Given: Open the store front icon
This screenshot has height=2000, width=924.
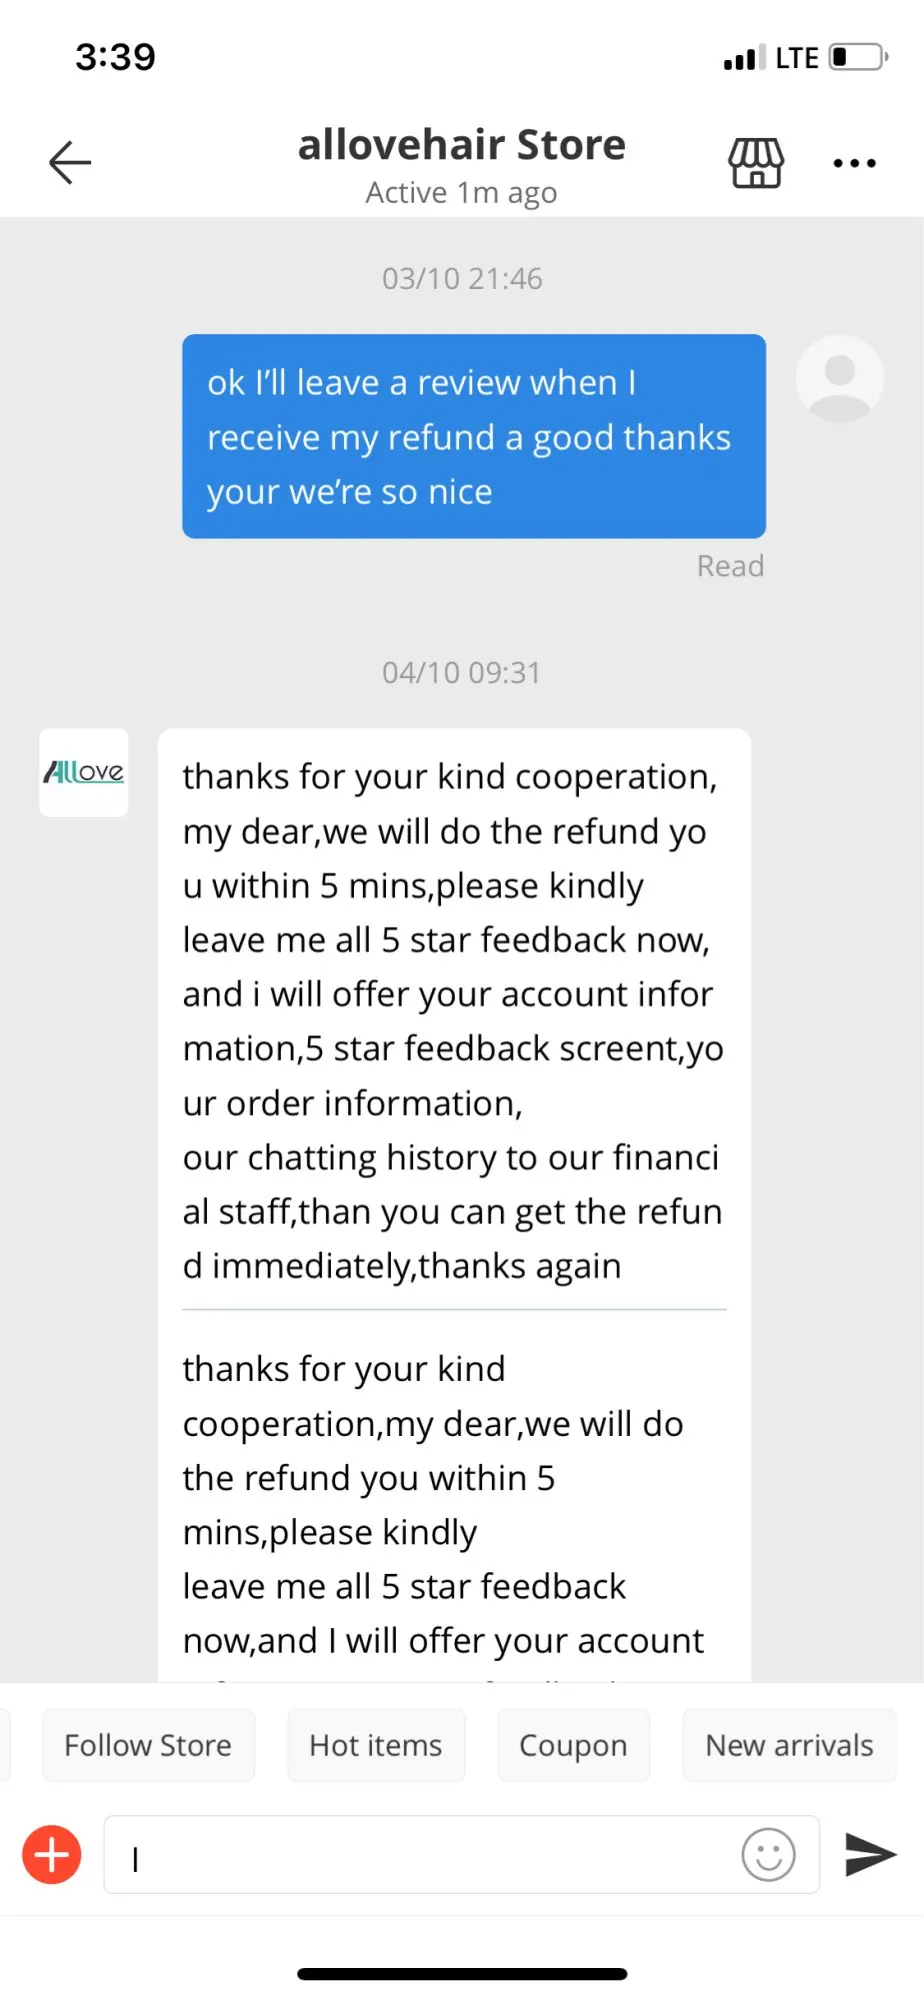Looking at the screenshot, I should [756, 163].
